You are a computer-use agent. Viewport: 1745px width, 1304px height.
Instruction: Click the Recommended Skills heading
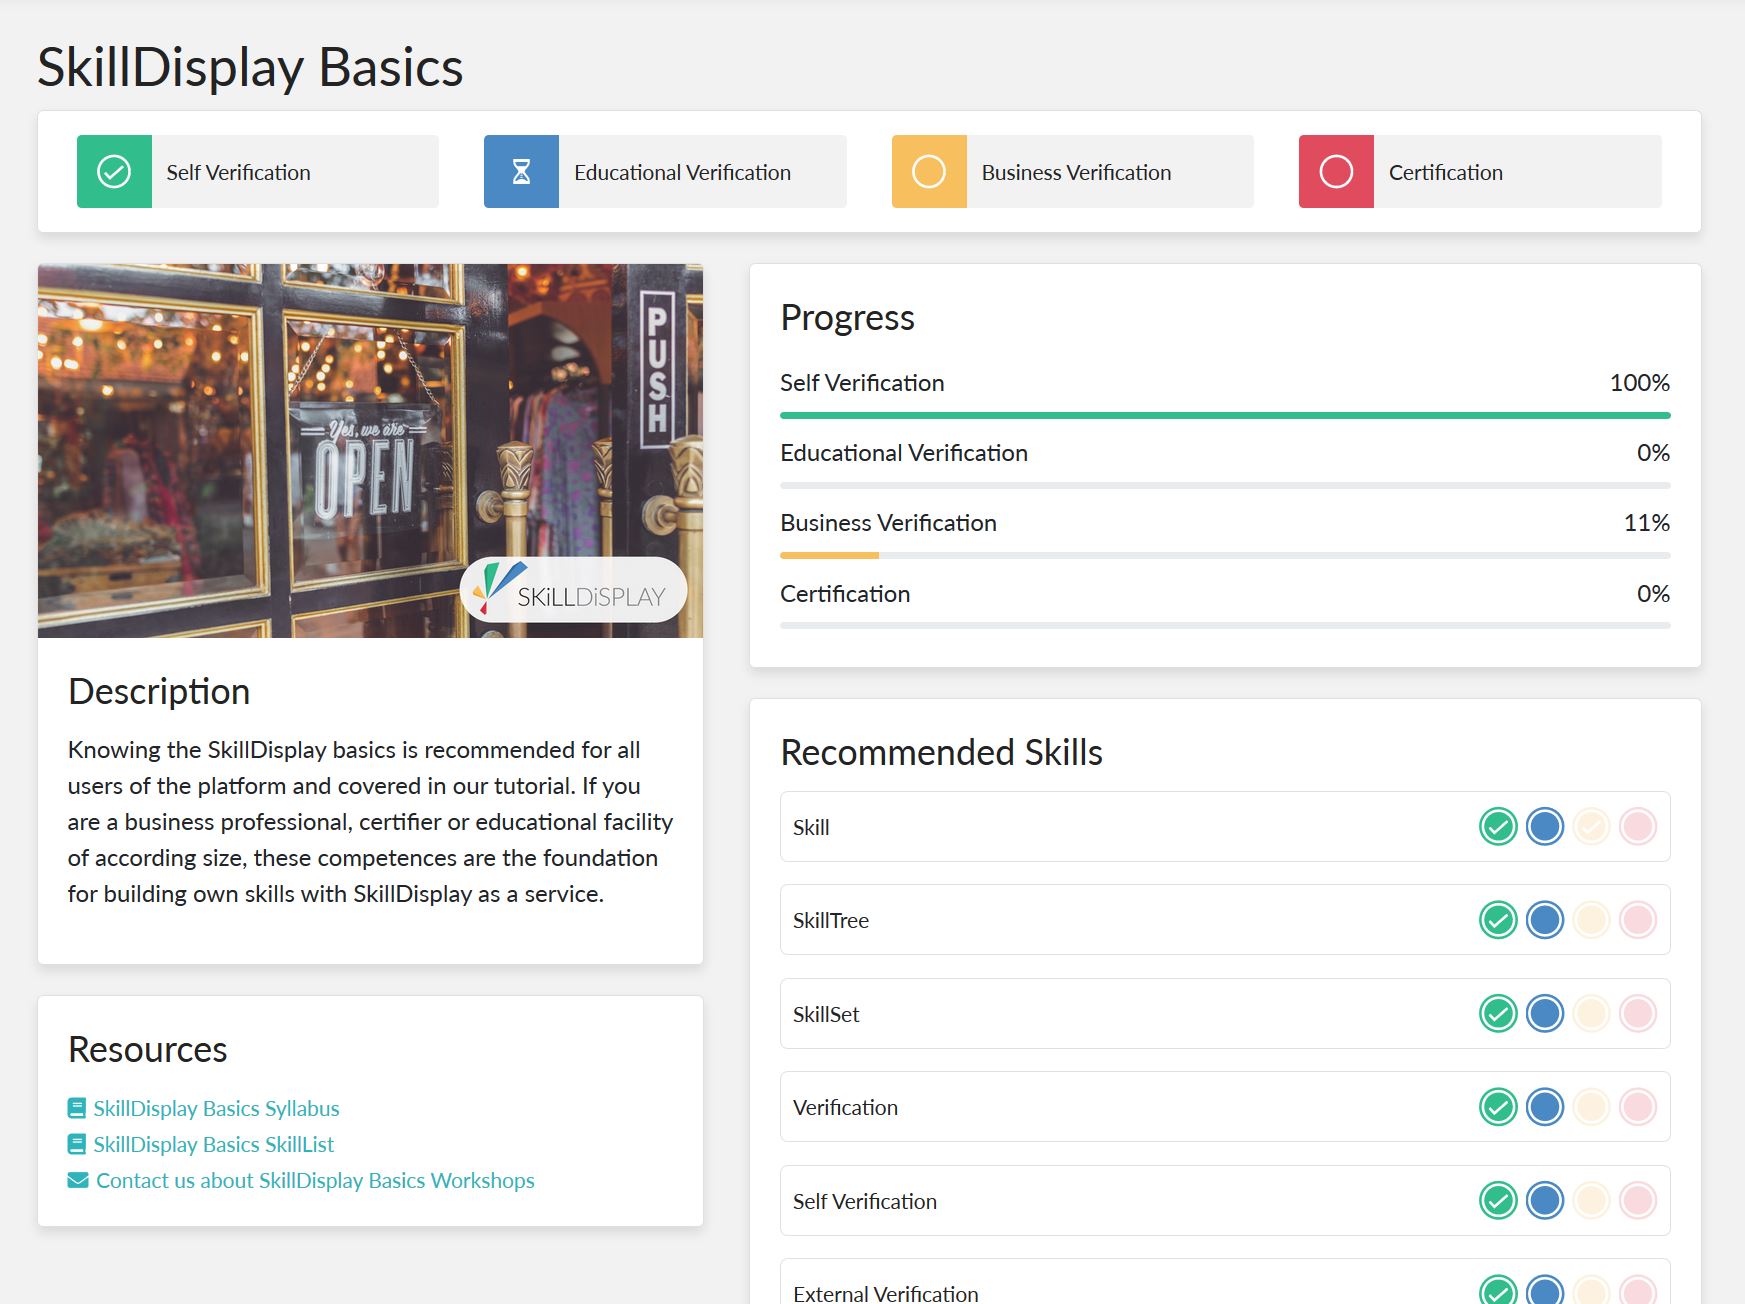(941, 752)
